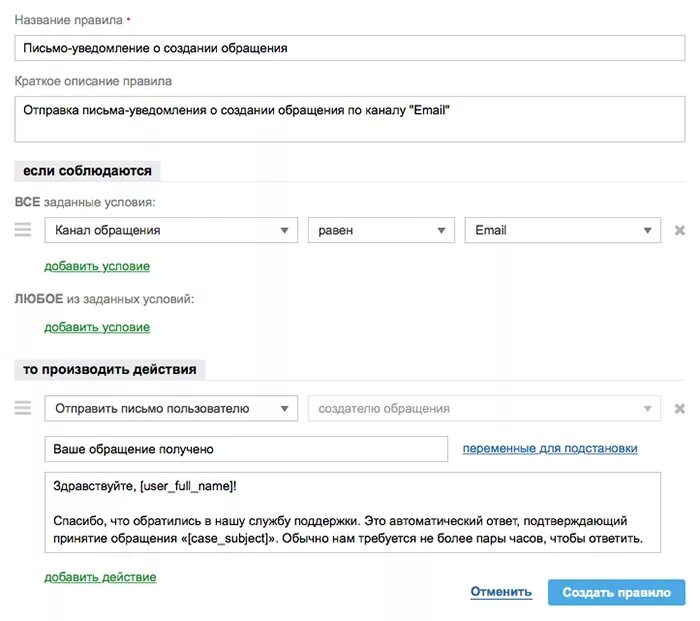This screenshot has width=700, height=621.
Task: Remove the Канал обращения condition row
Action: [x=679, y=230]
